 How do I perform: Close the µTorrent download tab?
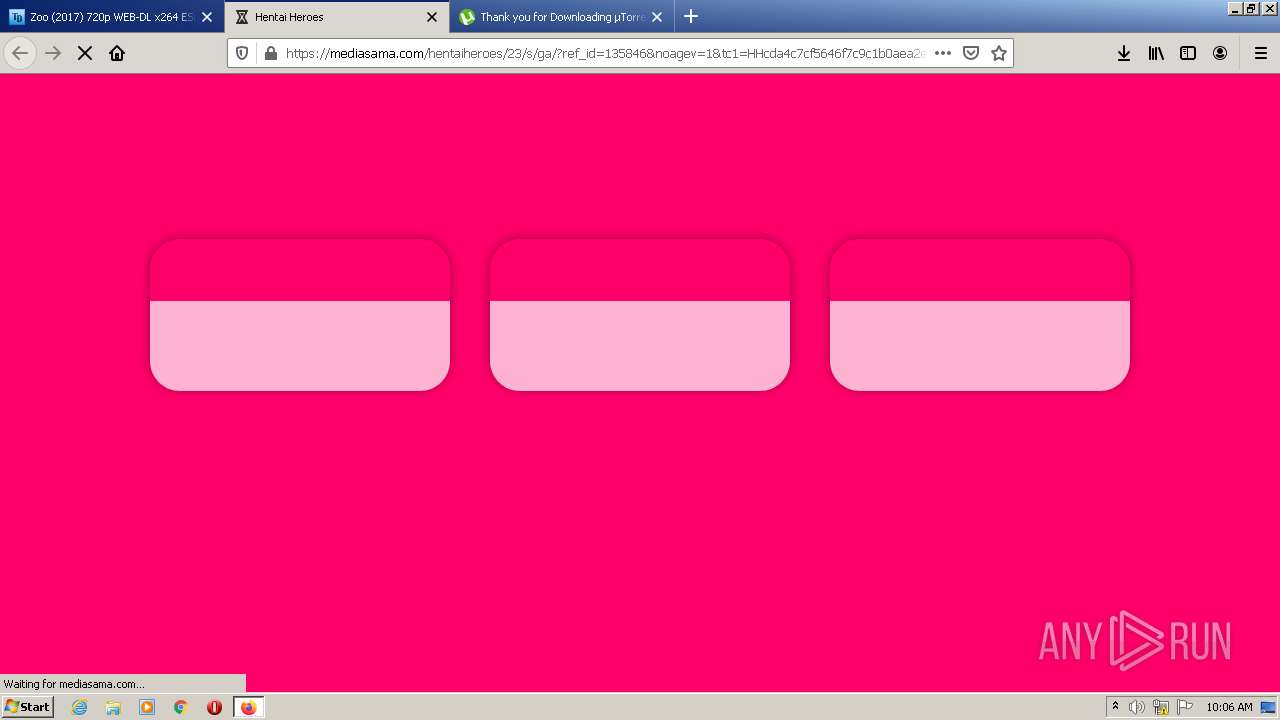[x=657, y=17]
